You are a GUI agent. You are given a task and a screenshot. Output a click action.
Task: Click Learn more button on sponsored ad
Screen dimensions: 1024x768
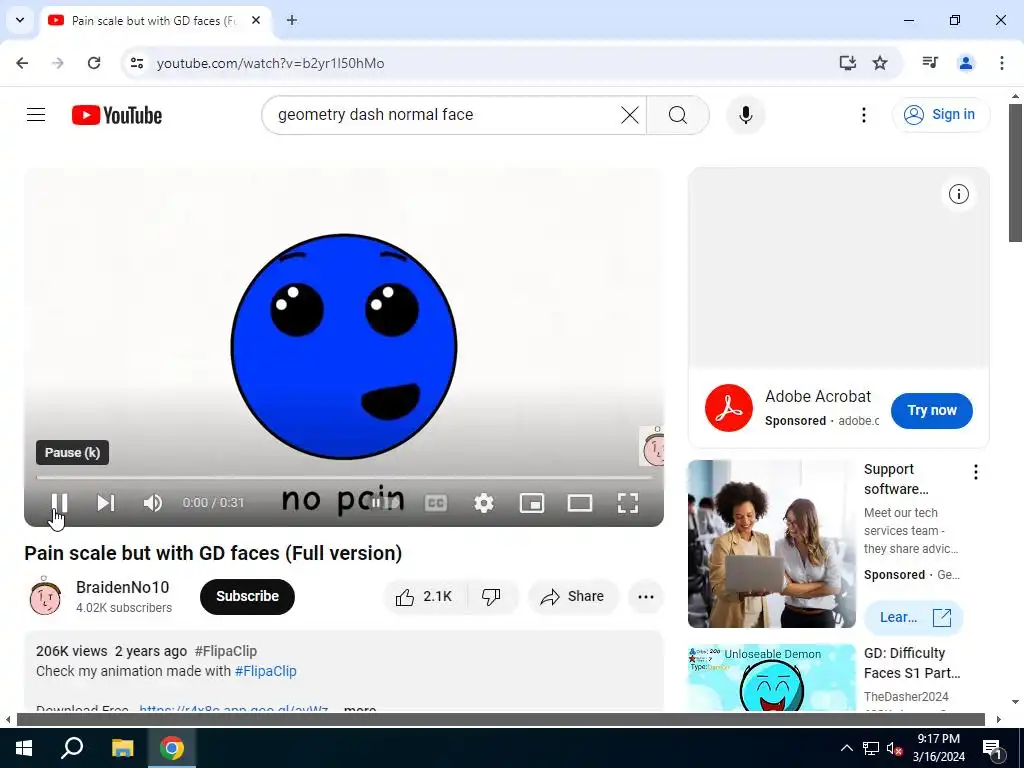914,617
